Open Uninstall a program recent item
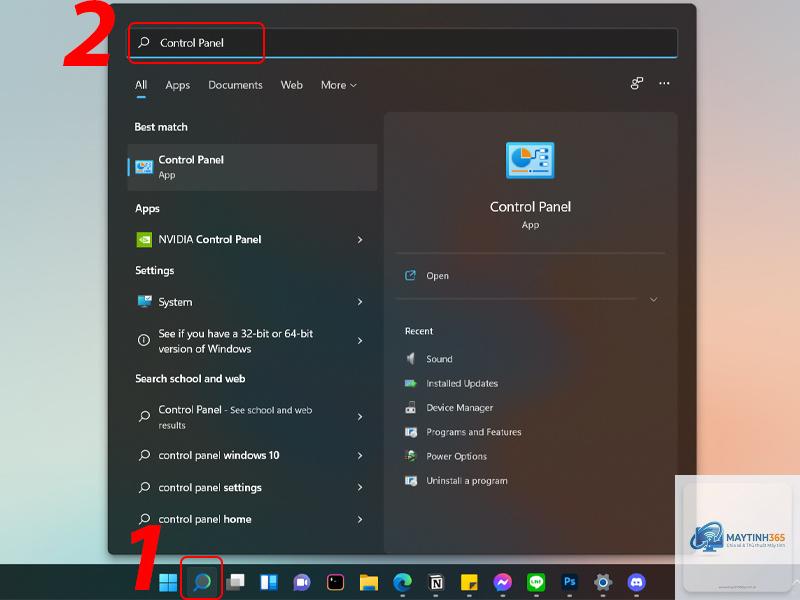Viewport: 800px width, 600px height. [467, 481]
